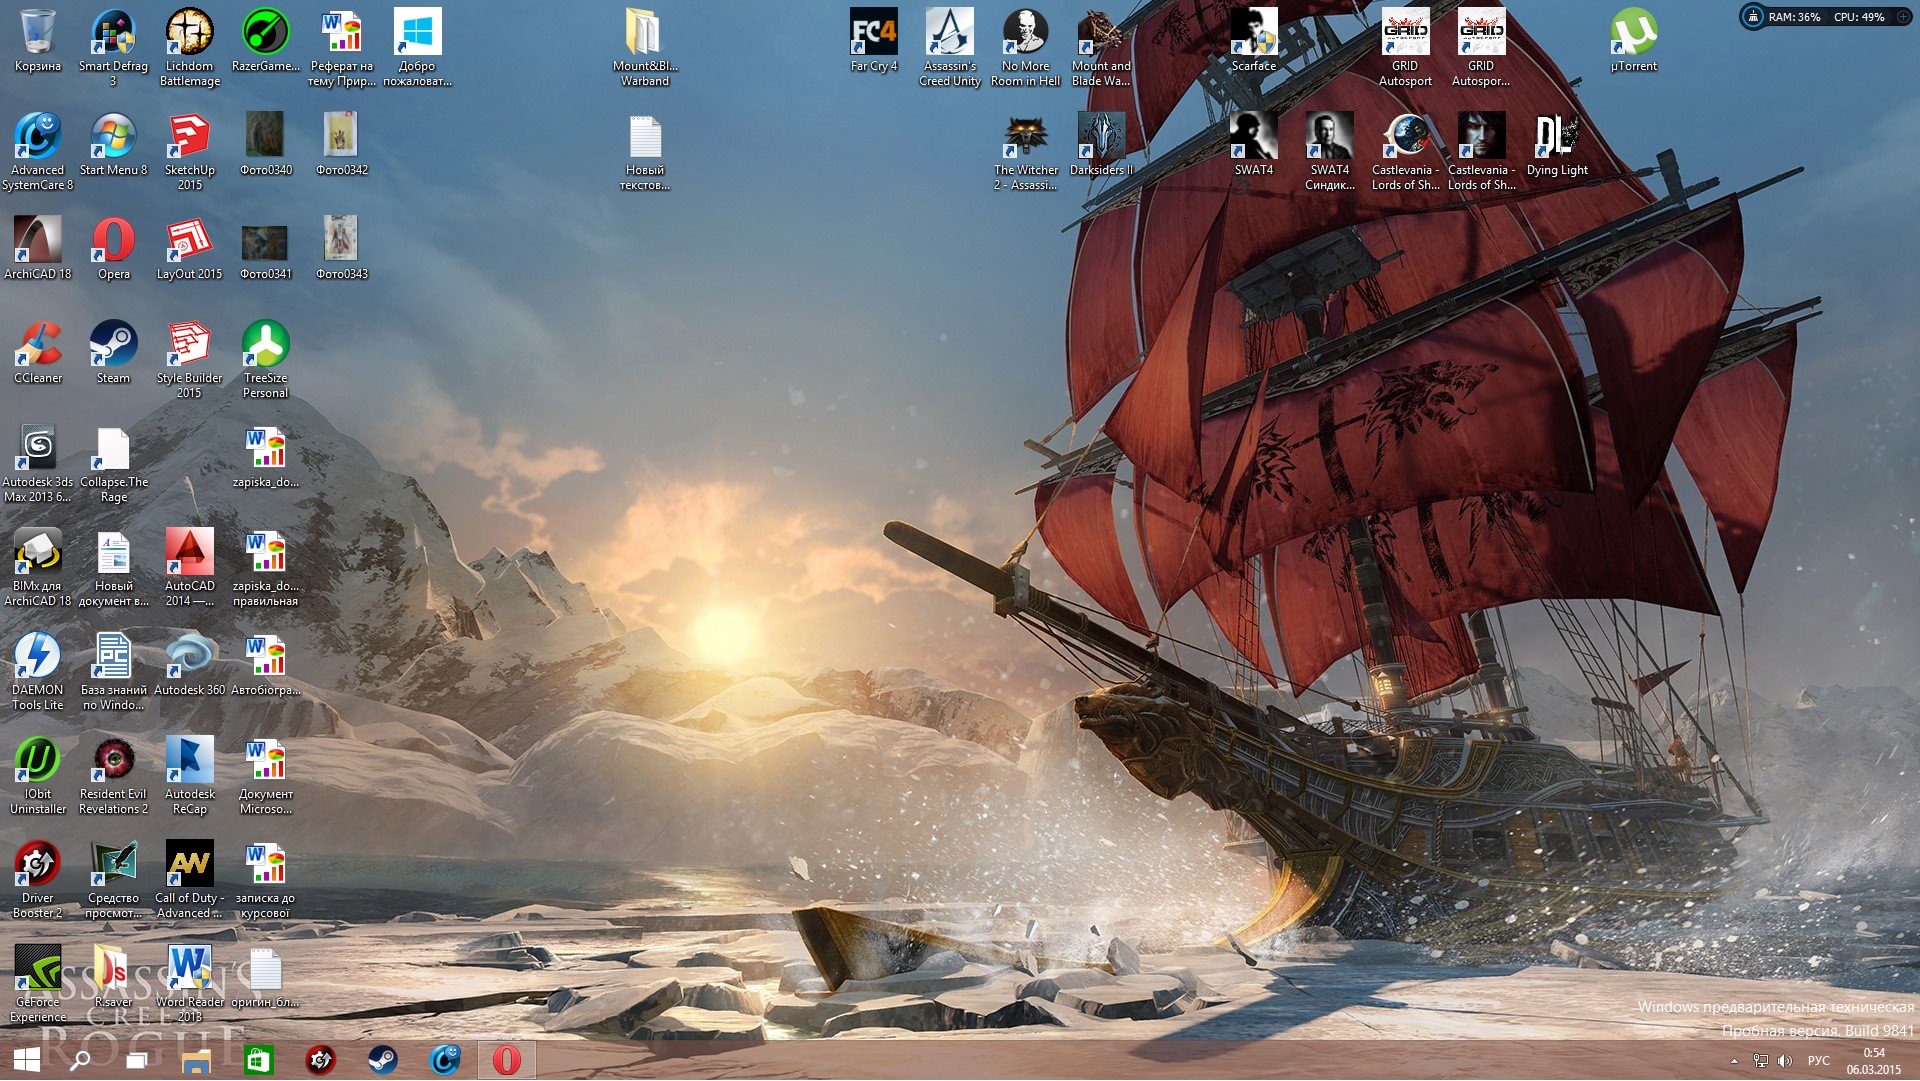The image size is (1920, 1081).
Task: Open Windows Store taskbar icon
Action: coord(258,1060)
